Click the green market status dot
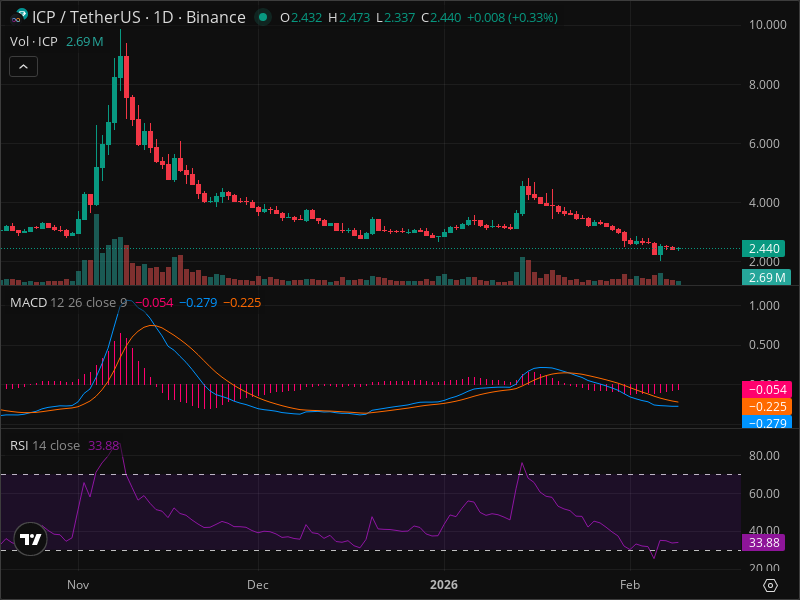Screen dimensions: 800x600 (263, 17)
